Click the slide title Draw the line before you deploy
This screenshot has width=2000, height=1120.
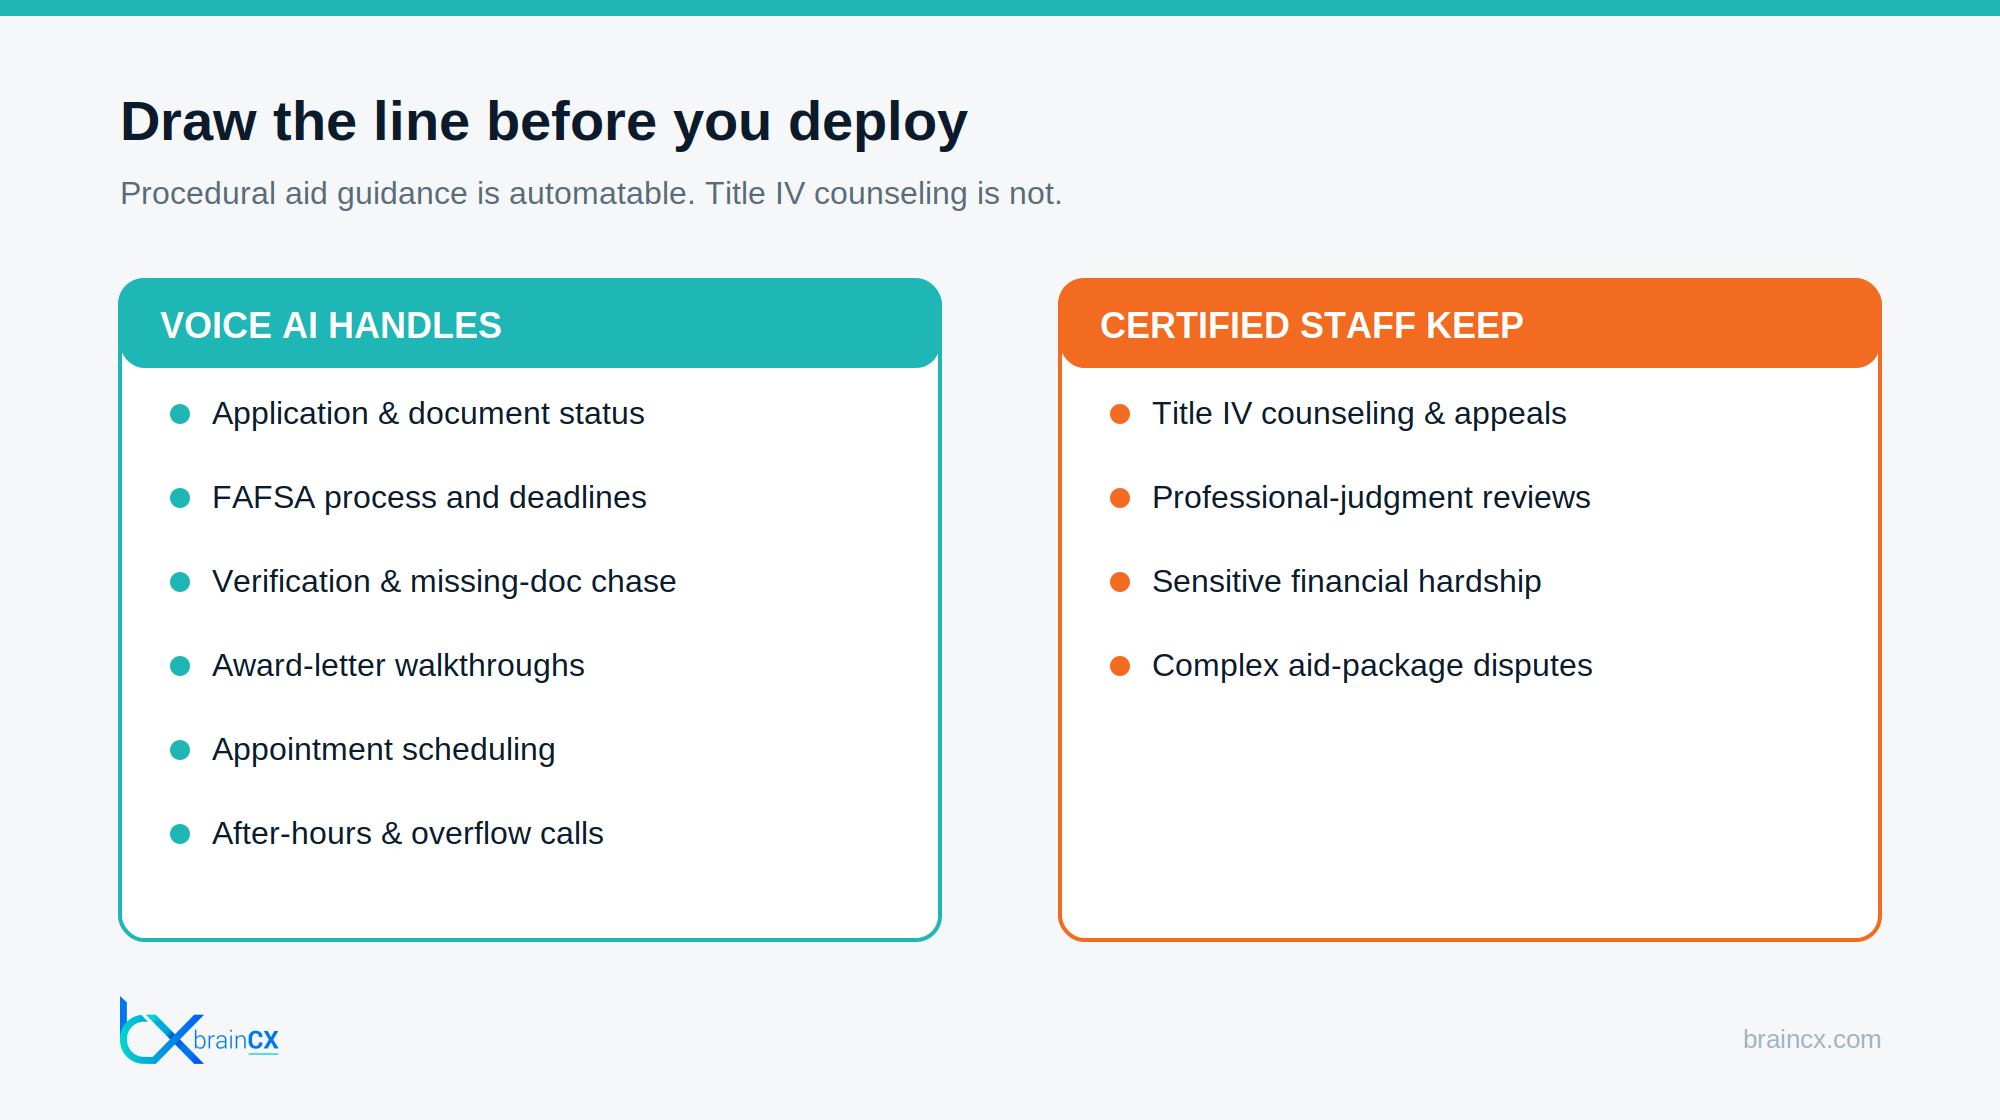tap(544, 122)
